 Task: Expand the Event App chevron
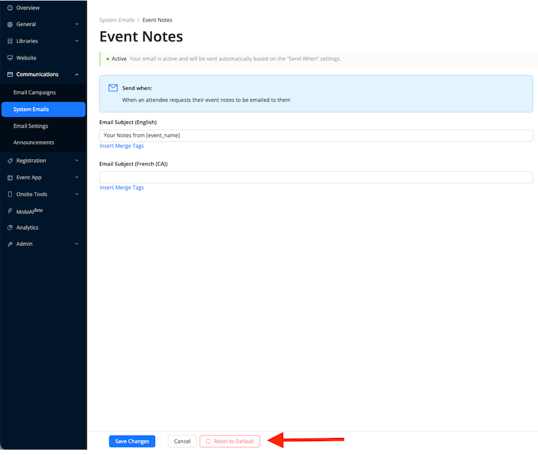(x=77, y=177)
